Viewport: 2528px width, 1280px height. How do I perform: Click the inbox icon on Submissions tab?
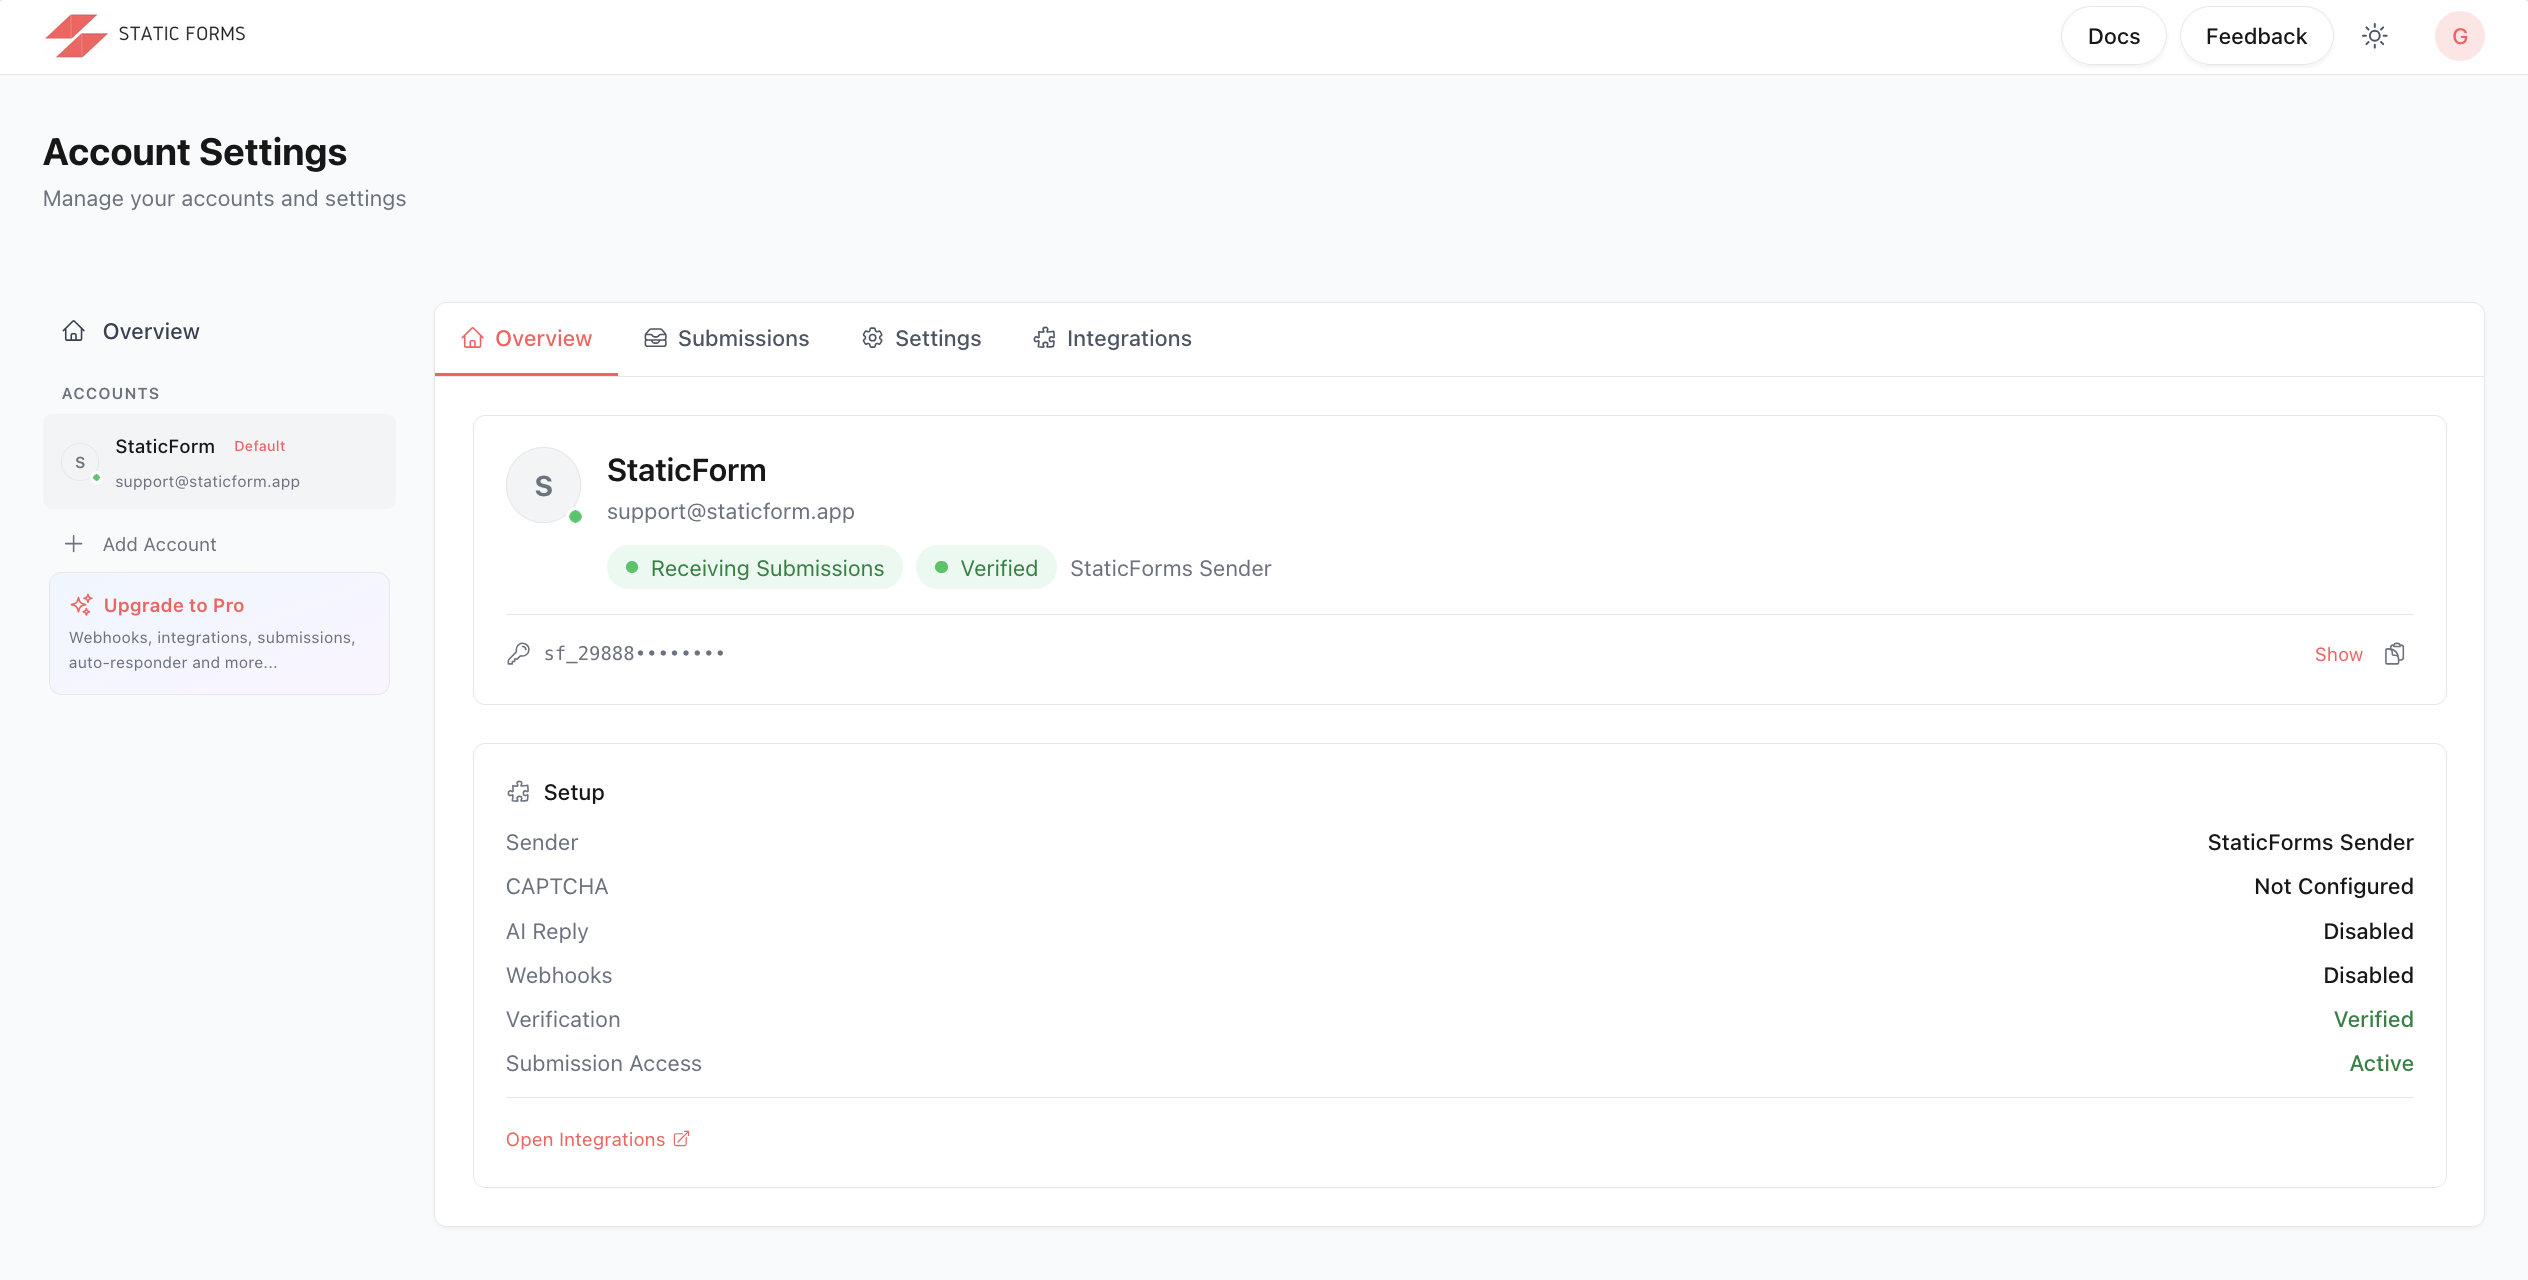tap(655, 338)
